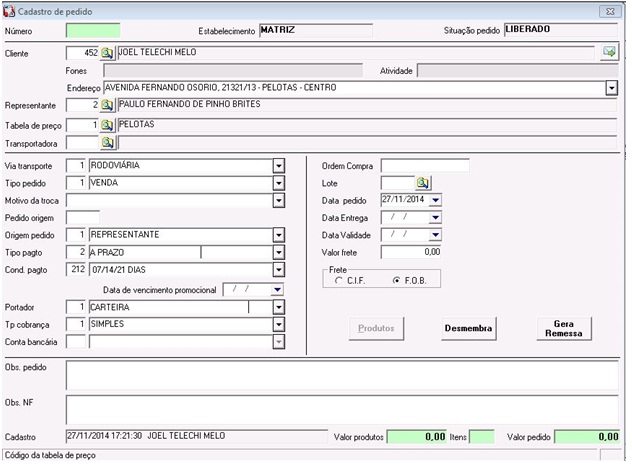
Task: Click Conta bancária code field
Action: (x=76, y=342)
